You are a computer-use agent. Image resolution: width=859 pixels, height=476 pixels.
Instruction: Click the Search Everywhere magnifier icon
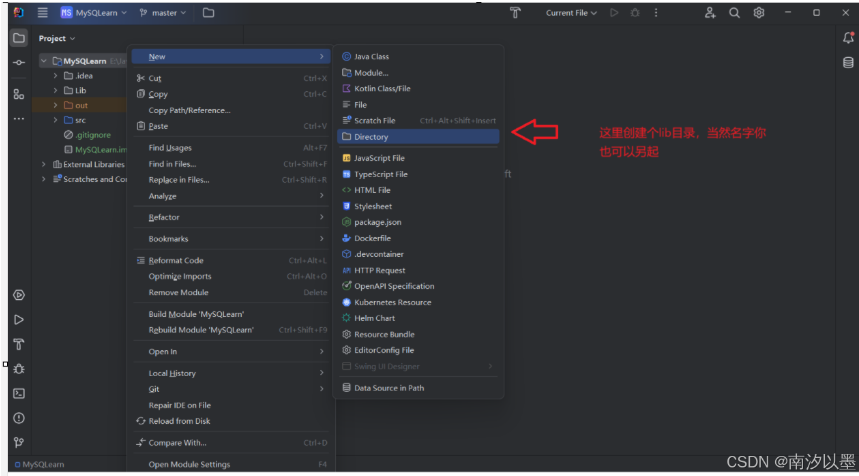coord(734,13)
